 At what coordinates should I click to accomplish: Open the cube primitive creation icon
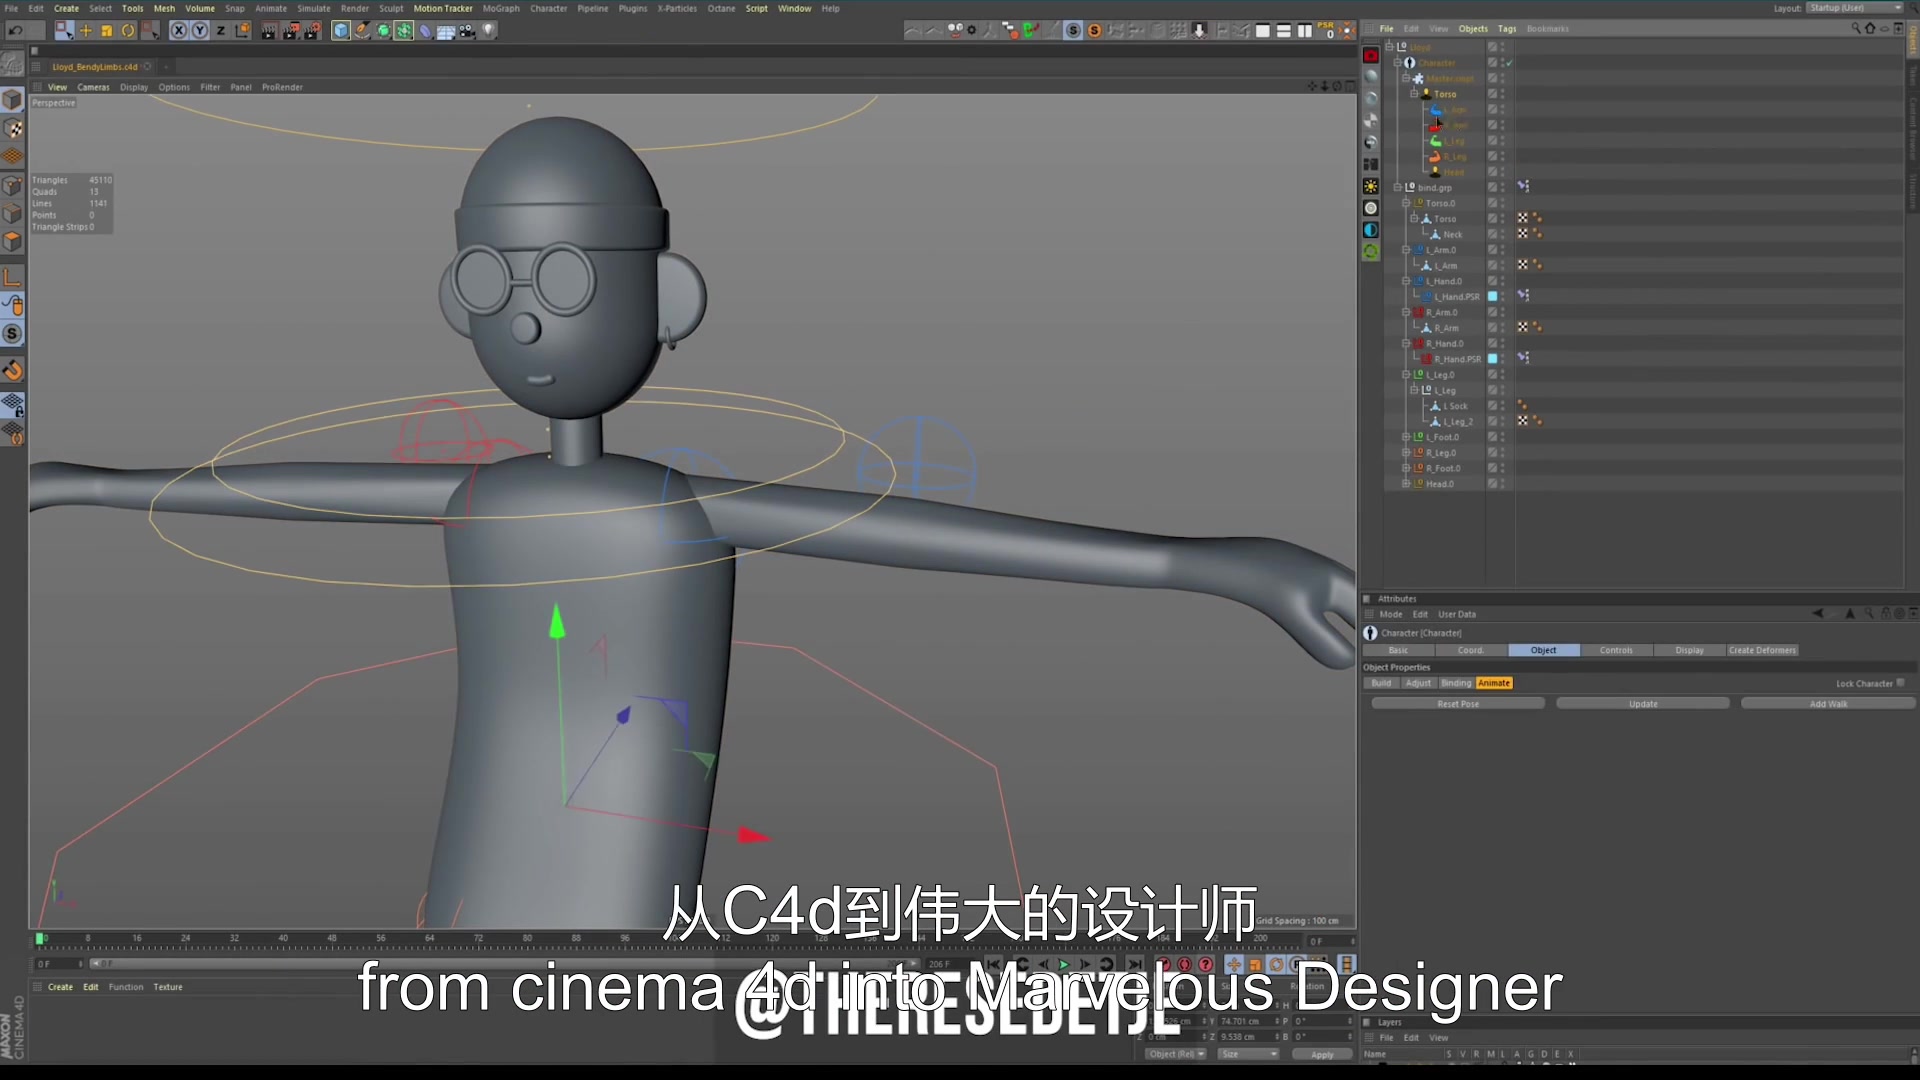pyautogui.click(x=340, y=30)
